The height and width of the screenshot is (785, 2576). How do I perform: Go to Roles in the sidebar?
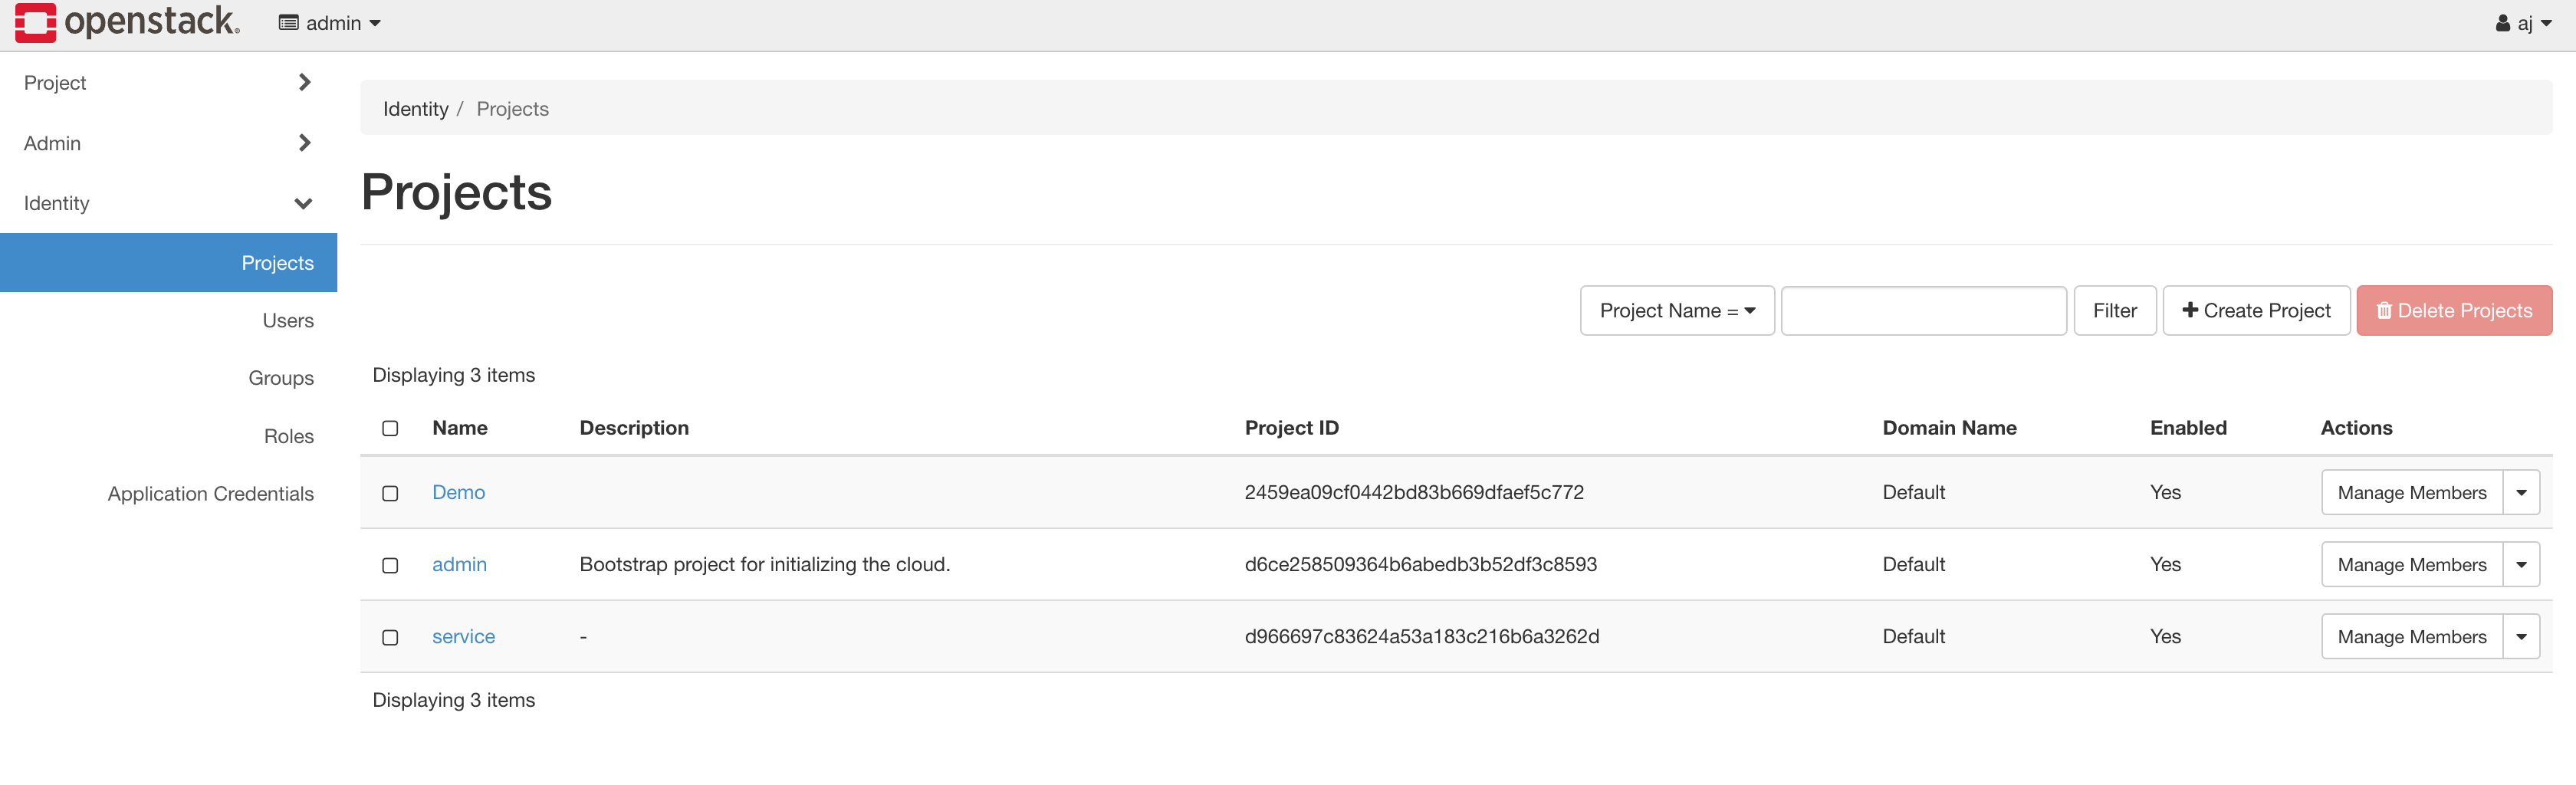288,436
